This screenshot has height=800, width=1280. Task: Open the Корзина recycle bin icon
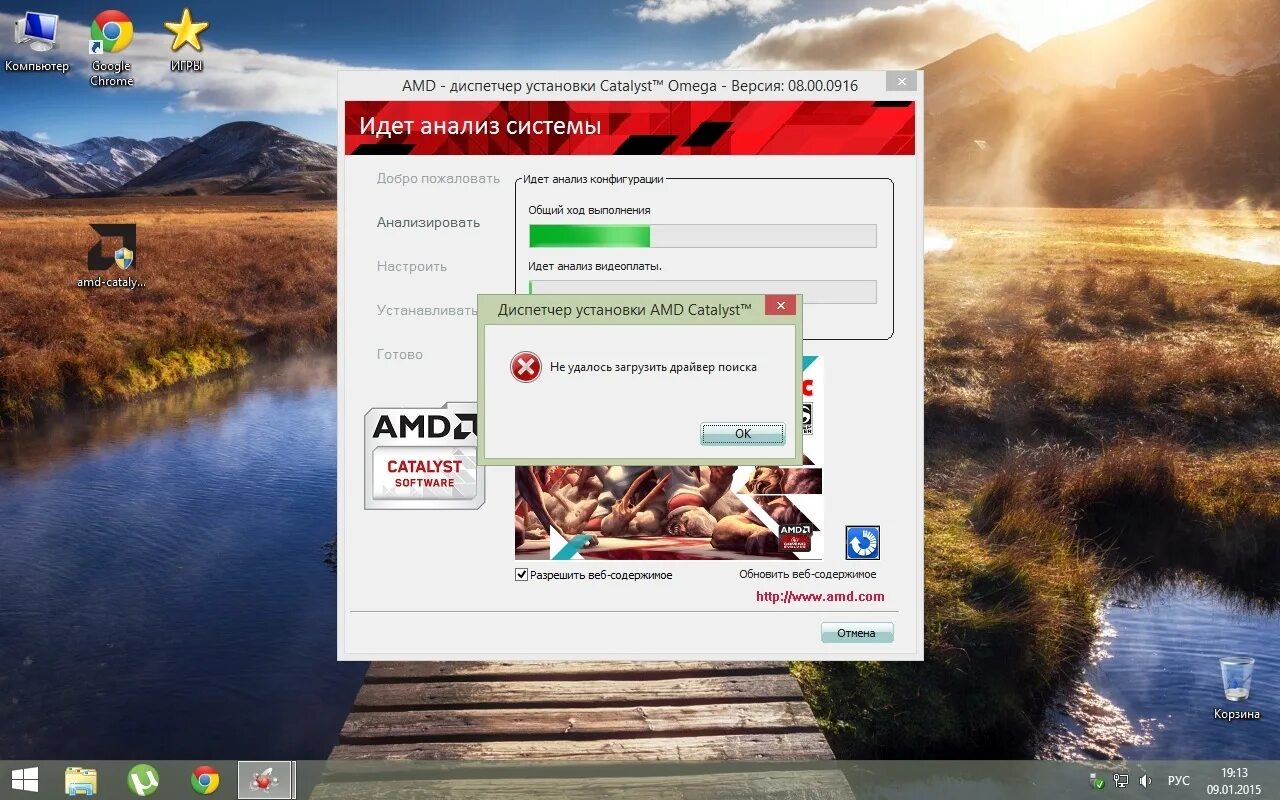pos(1237,688)
